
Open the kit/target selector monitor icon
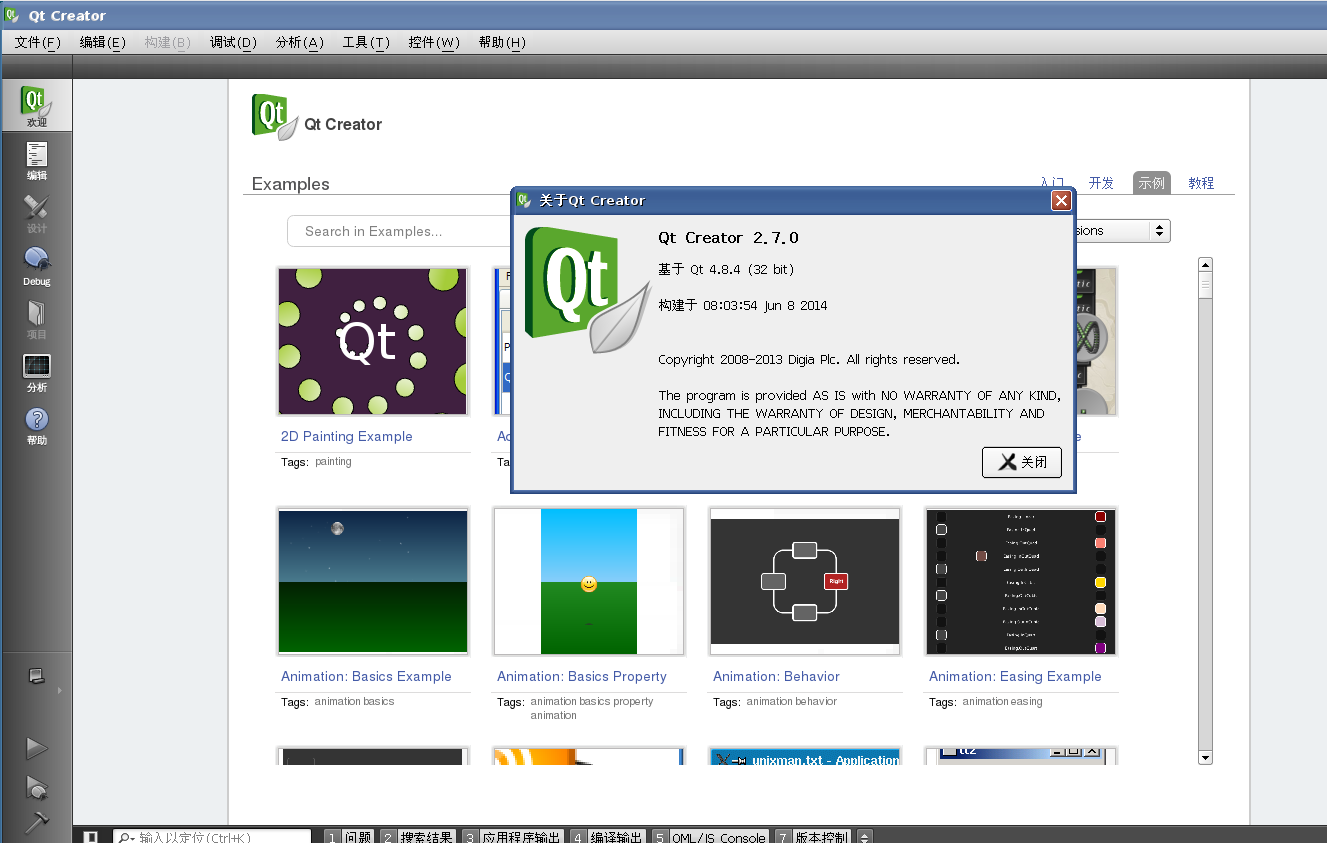pyautogui.click(x=36, y=677)
